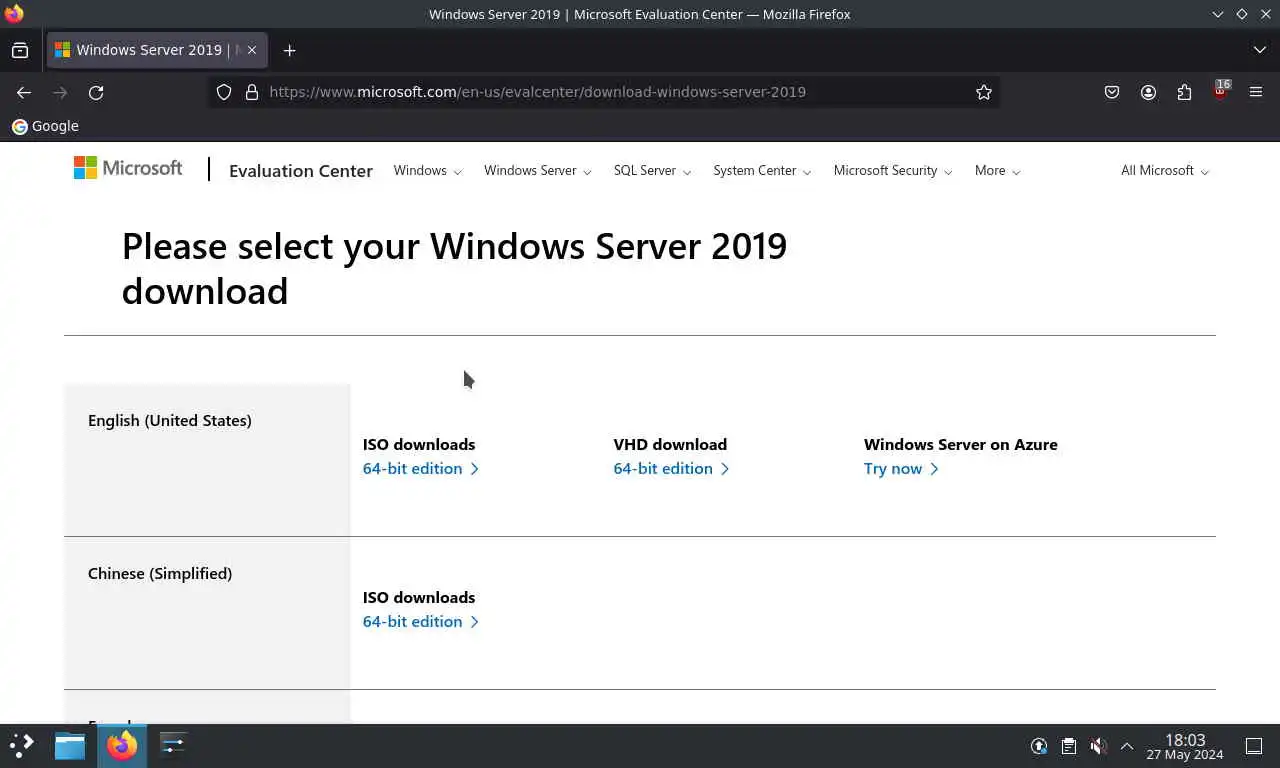The image size is (1280, 768).
Task: Open the clipboard tray icon
Action: click(1068, 746)
